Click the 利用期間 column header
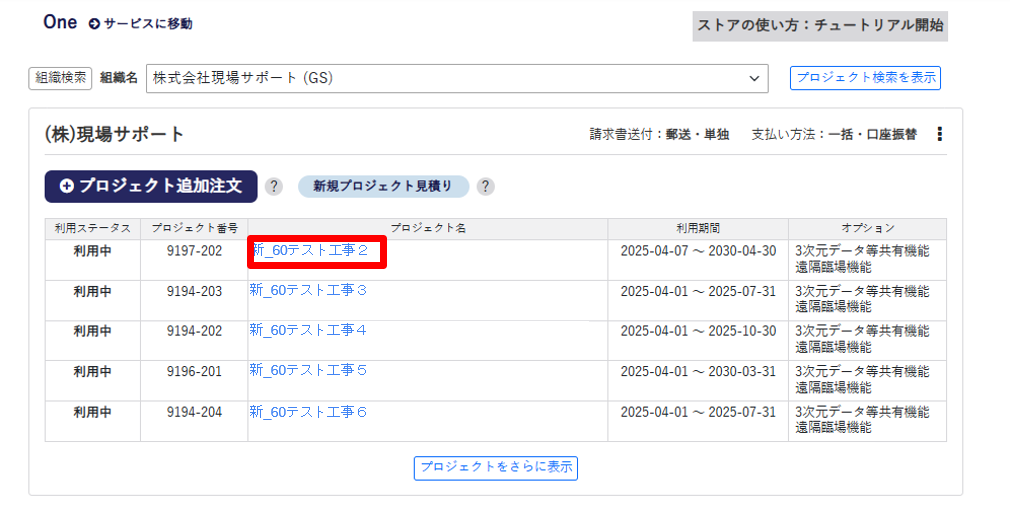Image resolution: width=1010 pixels, height=511 pixels. pos(698,229)
